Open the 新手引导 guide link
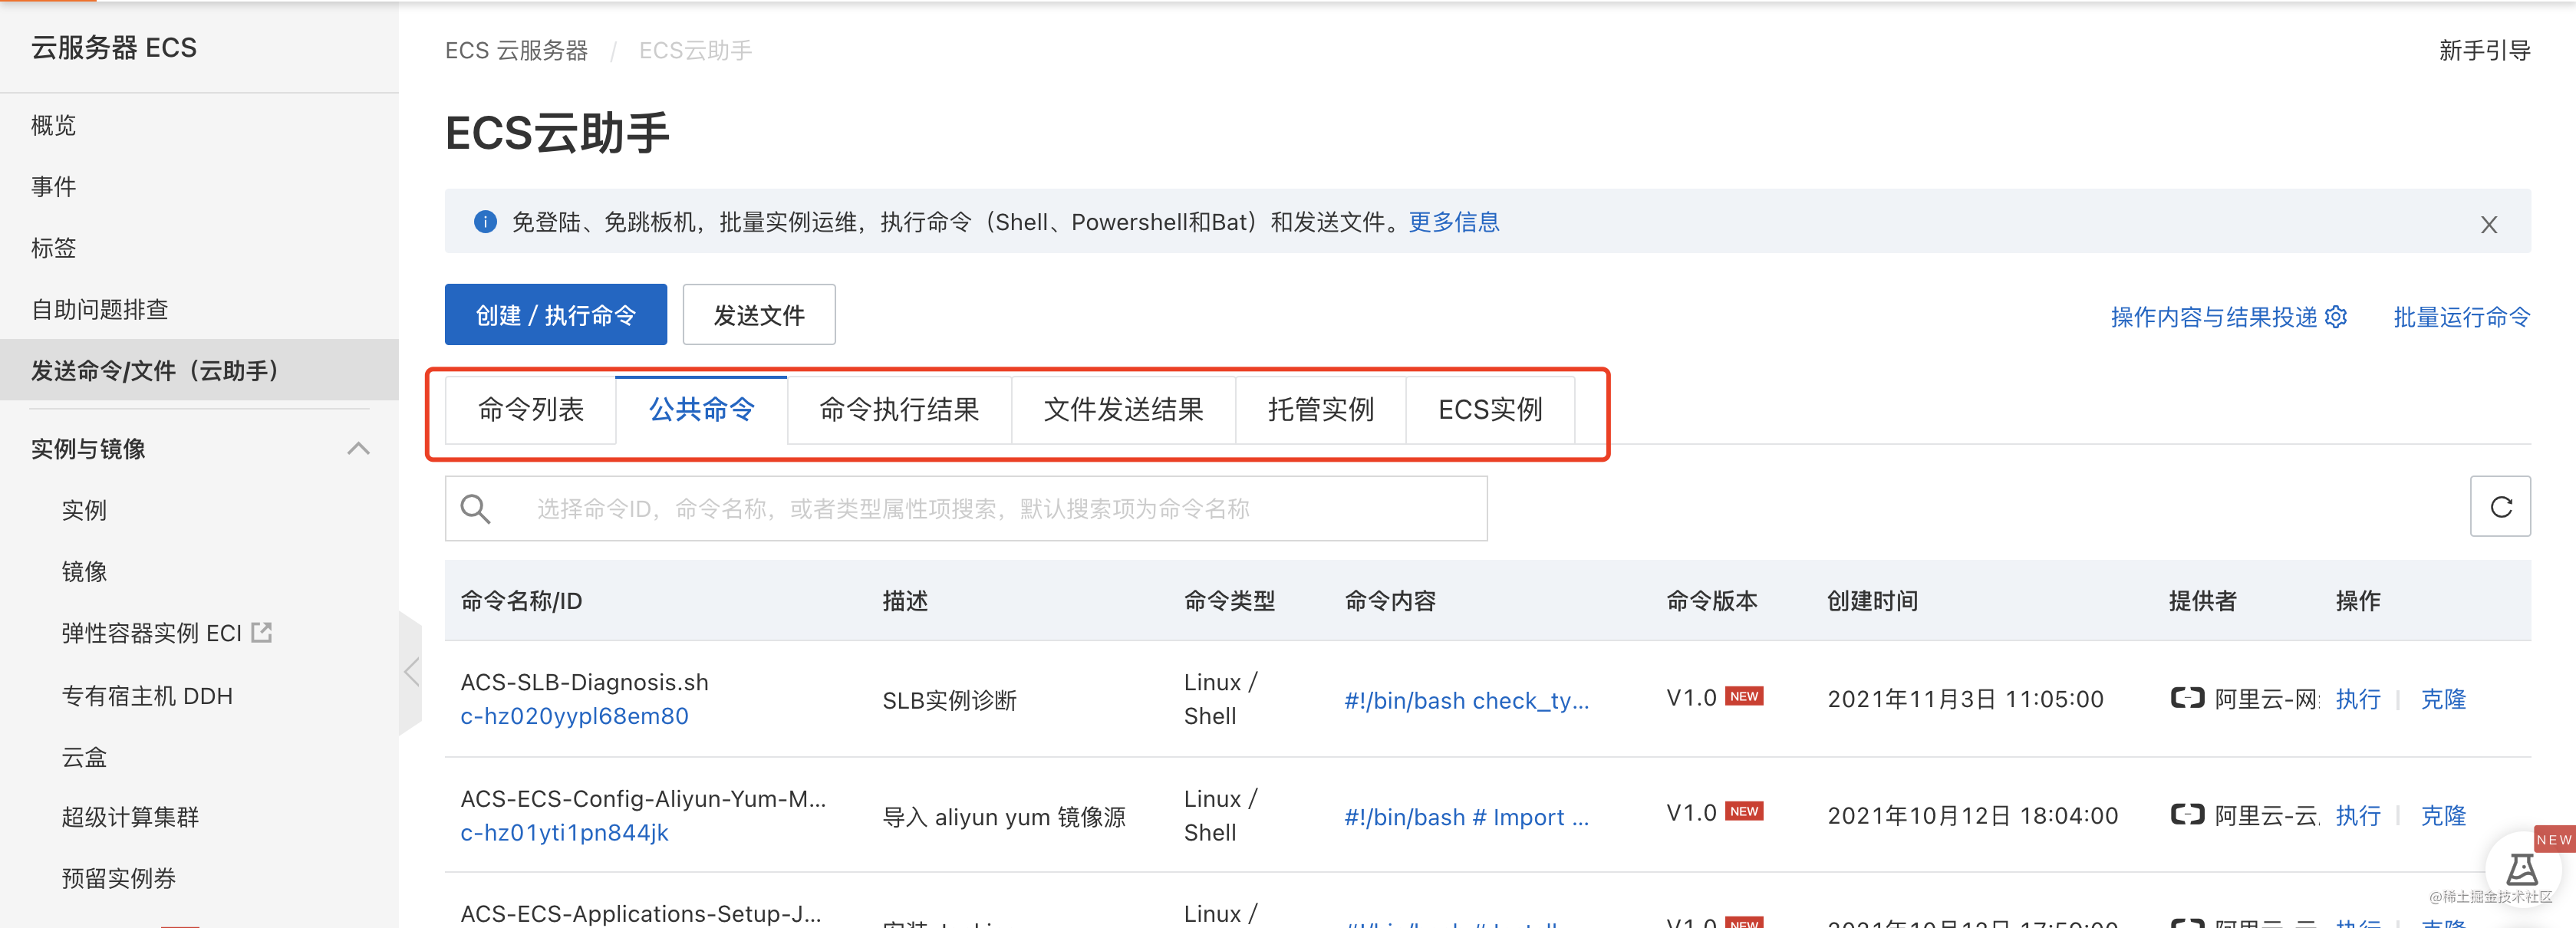The image size is (2576, 928). click(x=2484, y=51)
